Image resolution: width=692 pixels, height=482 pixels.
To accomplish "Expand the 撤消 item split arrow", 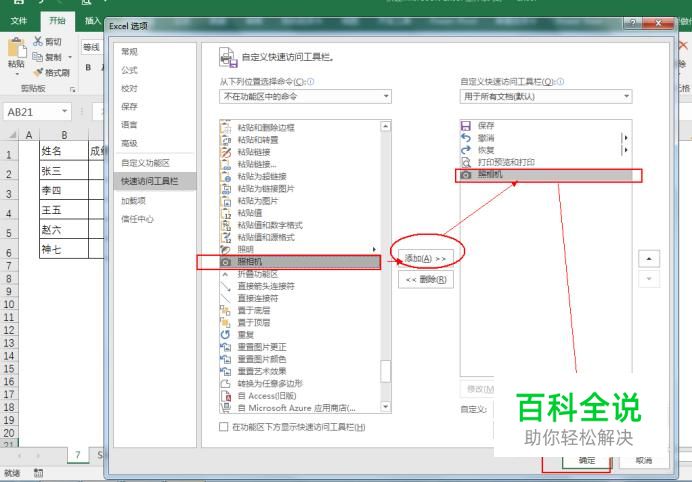I will [625, 138].
